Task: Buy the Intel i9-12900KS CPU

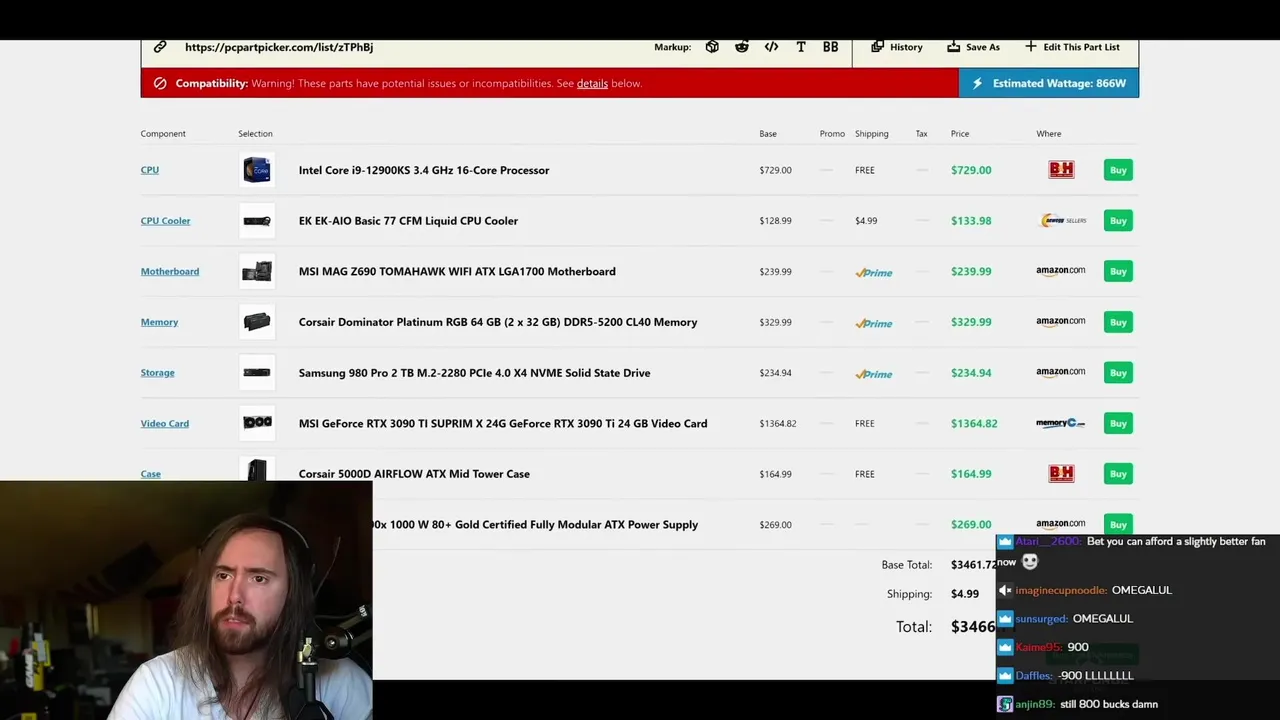Action: 1118,170
